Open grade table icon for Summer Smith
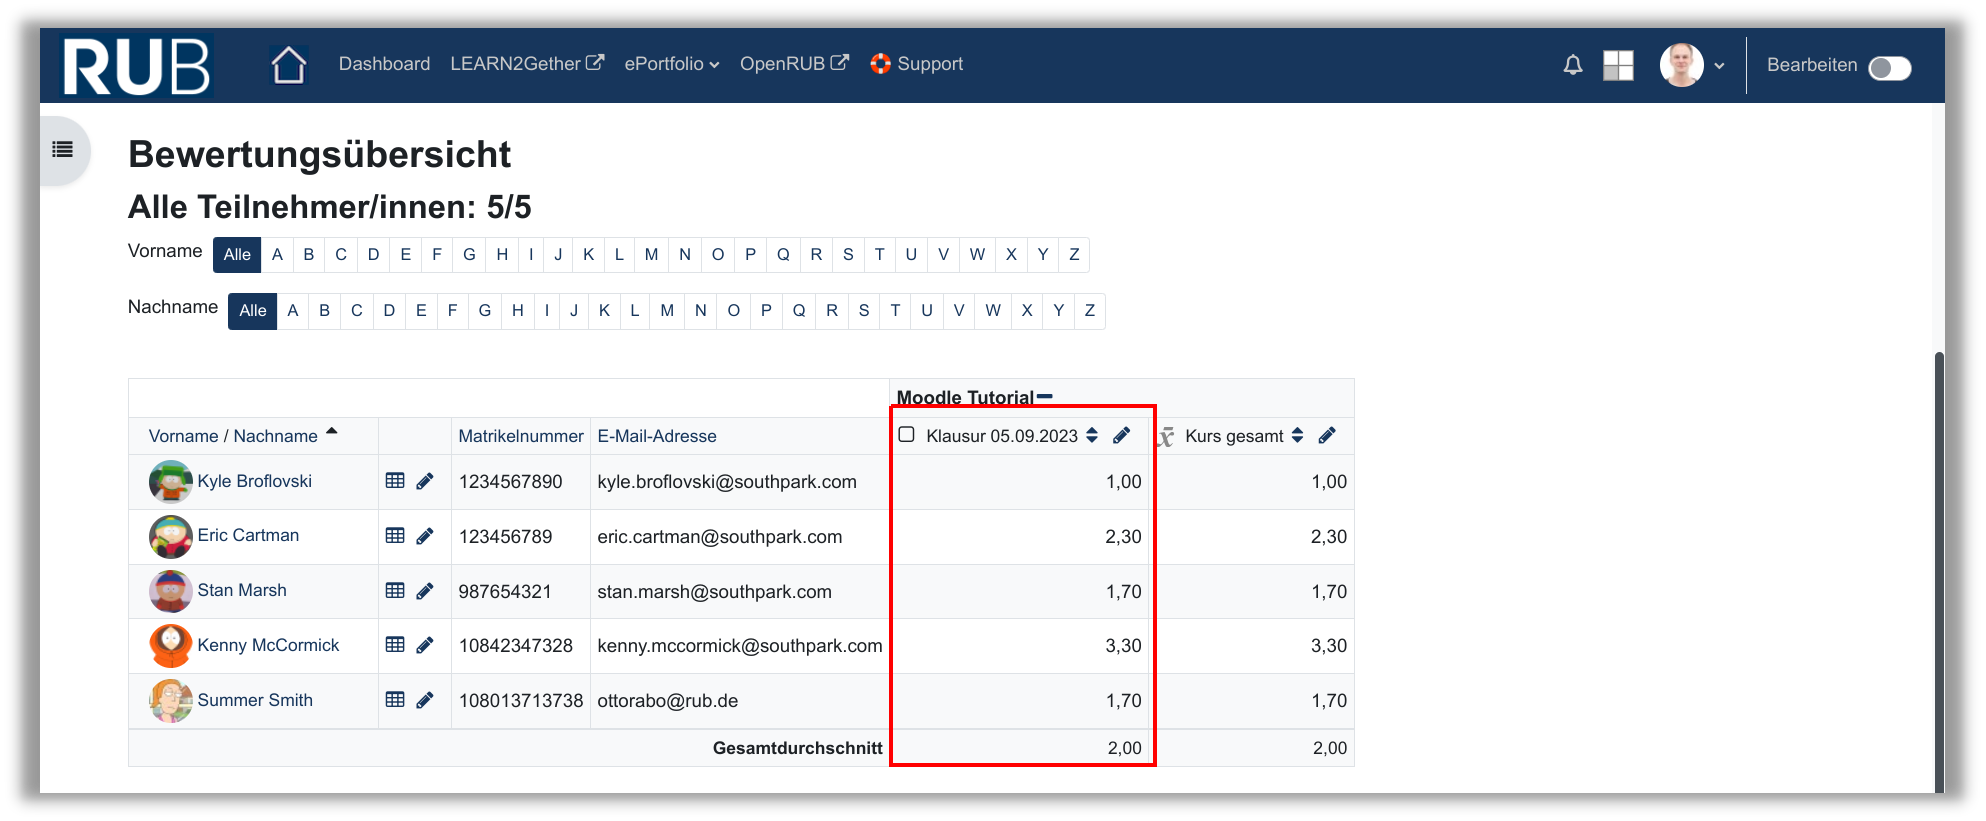This screenshot has height=821, width=1986. tap(395, 700)
